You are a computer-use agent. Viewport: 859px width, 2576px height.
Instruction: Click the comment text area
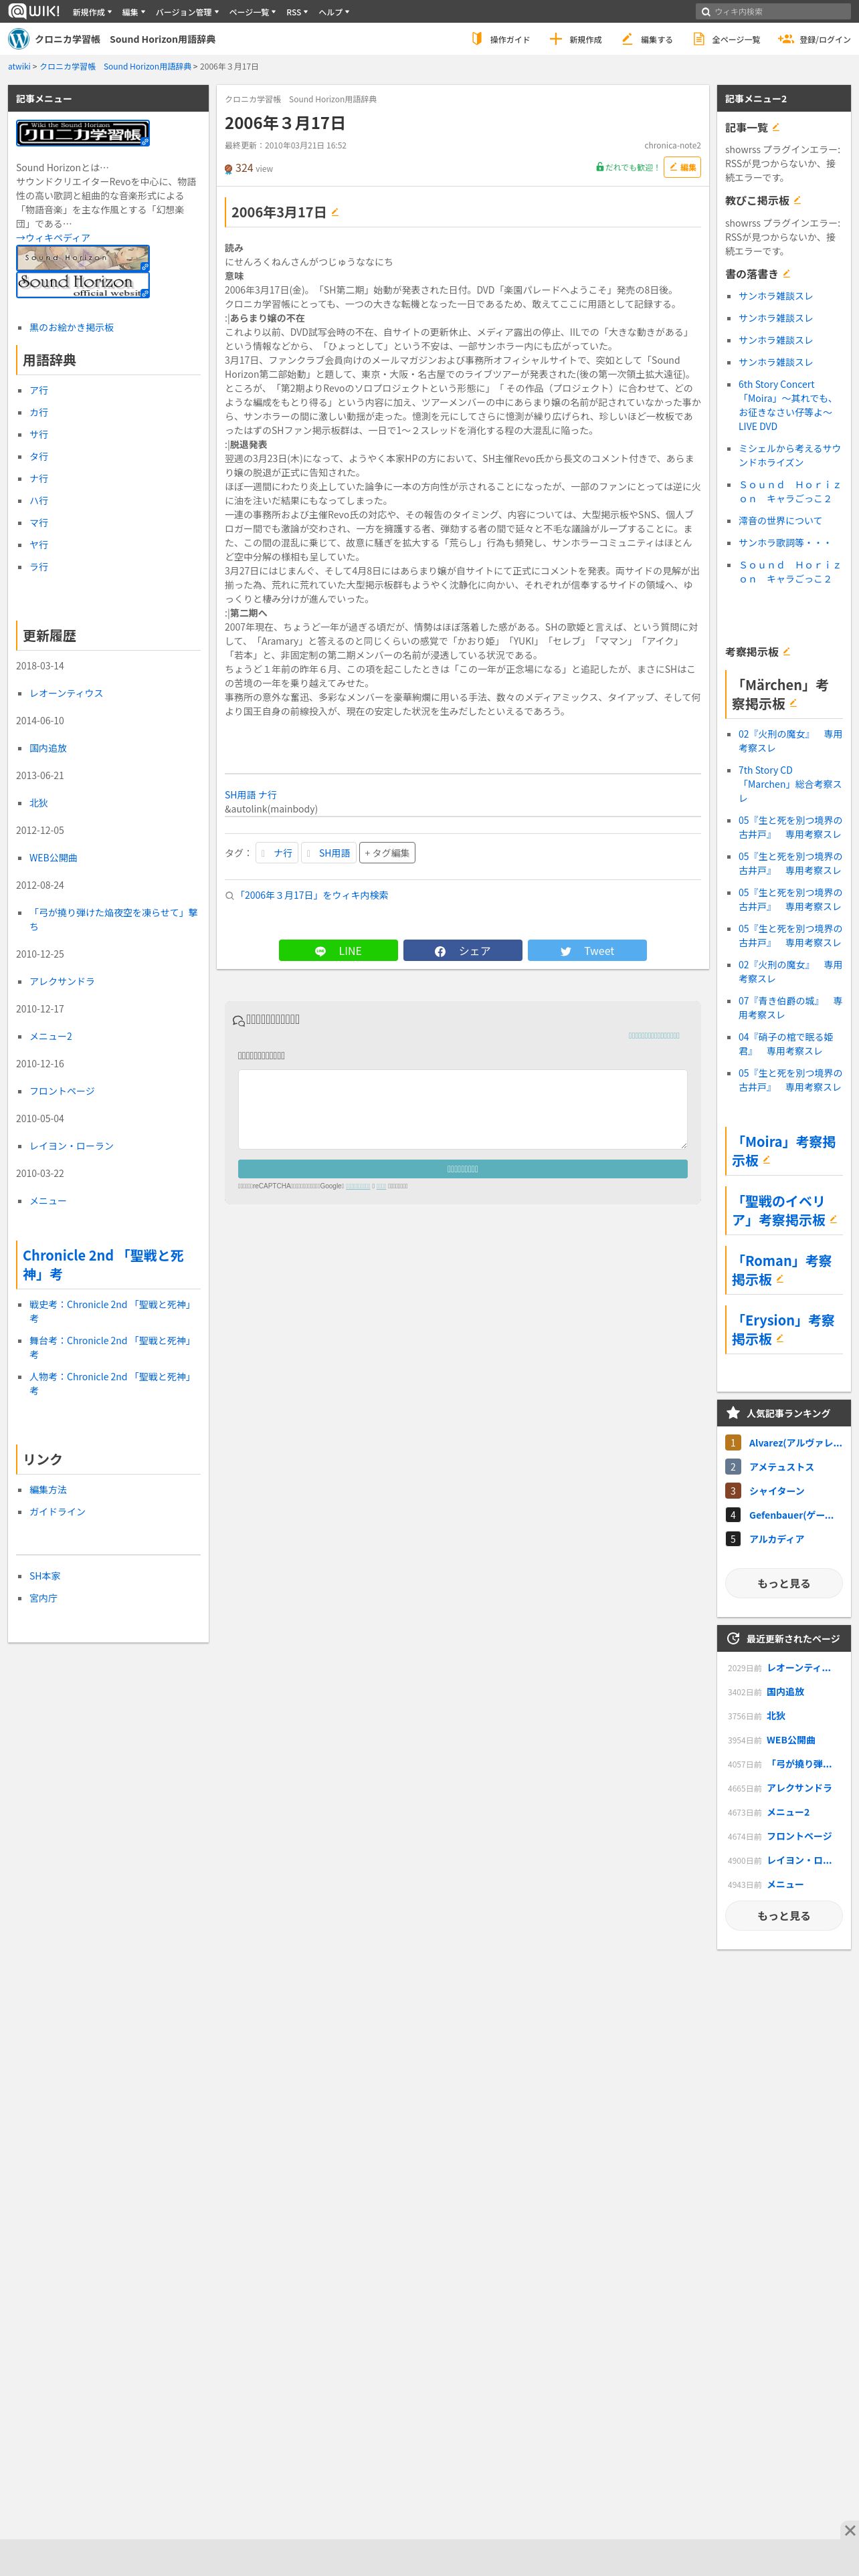[462, 1109]
